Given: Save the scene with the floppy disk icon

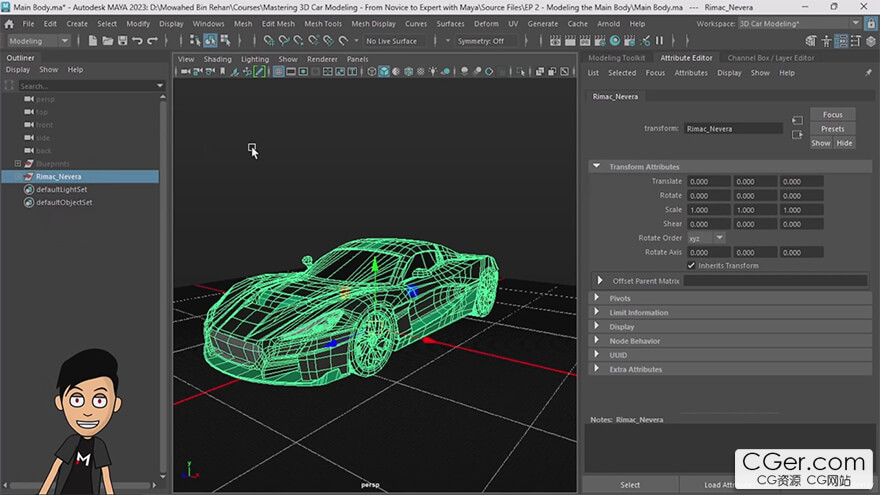Looking at the screenshot, I should point(122,41).
